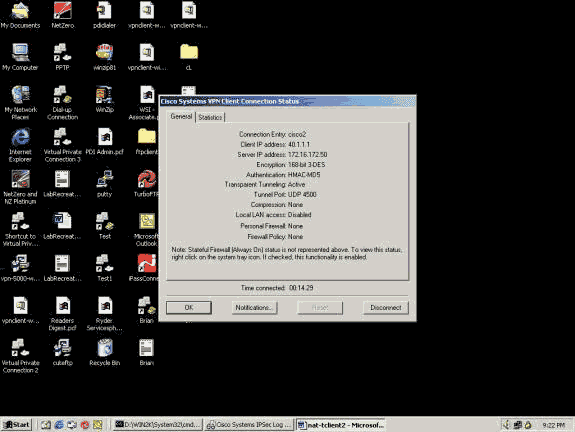
Task: Click the OK button
Action: 189,308
